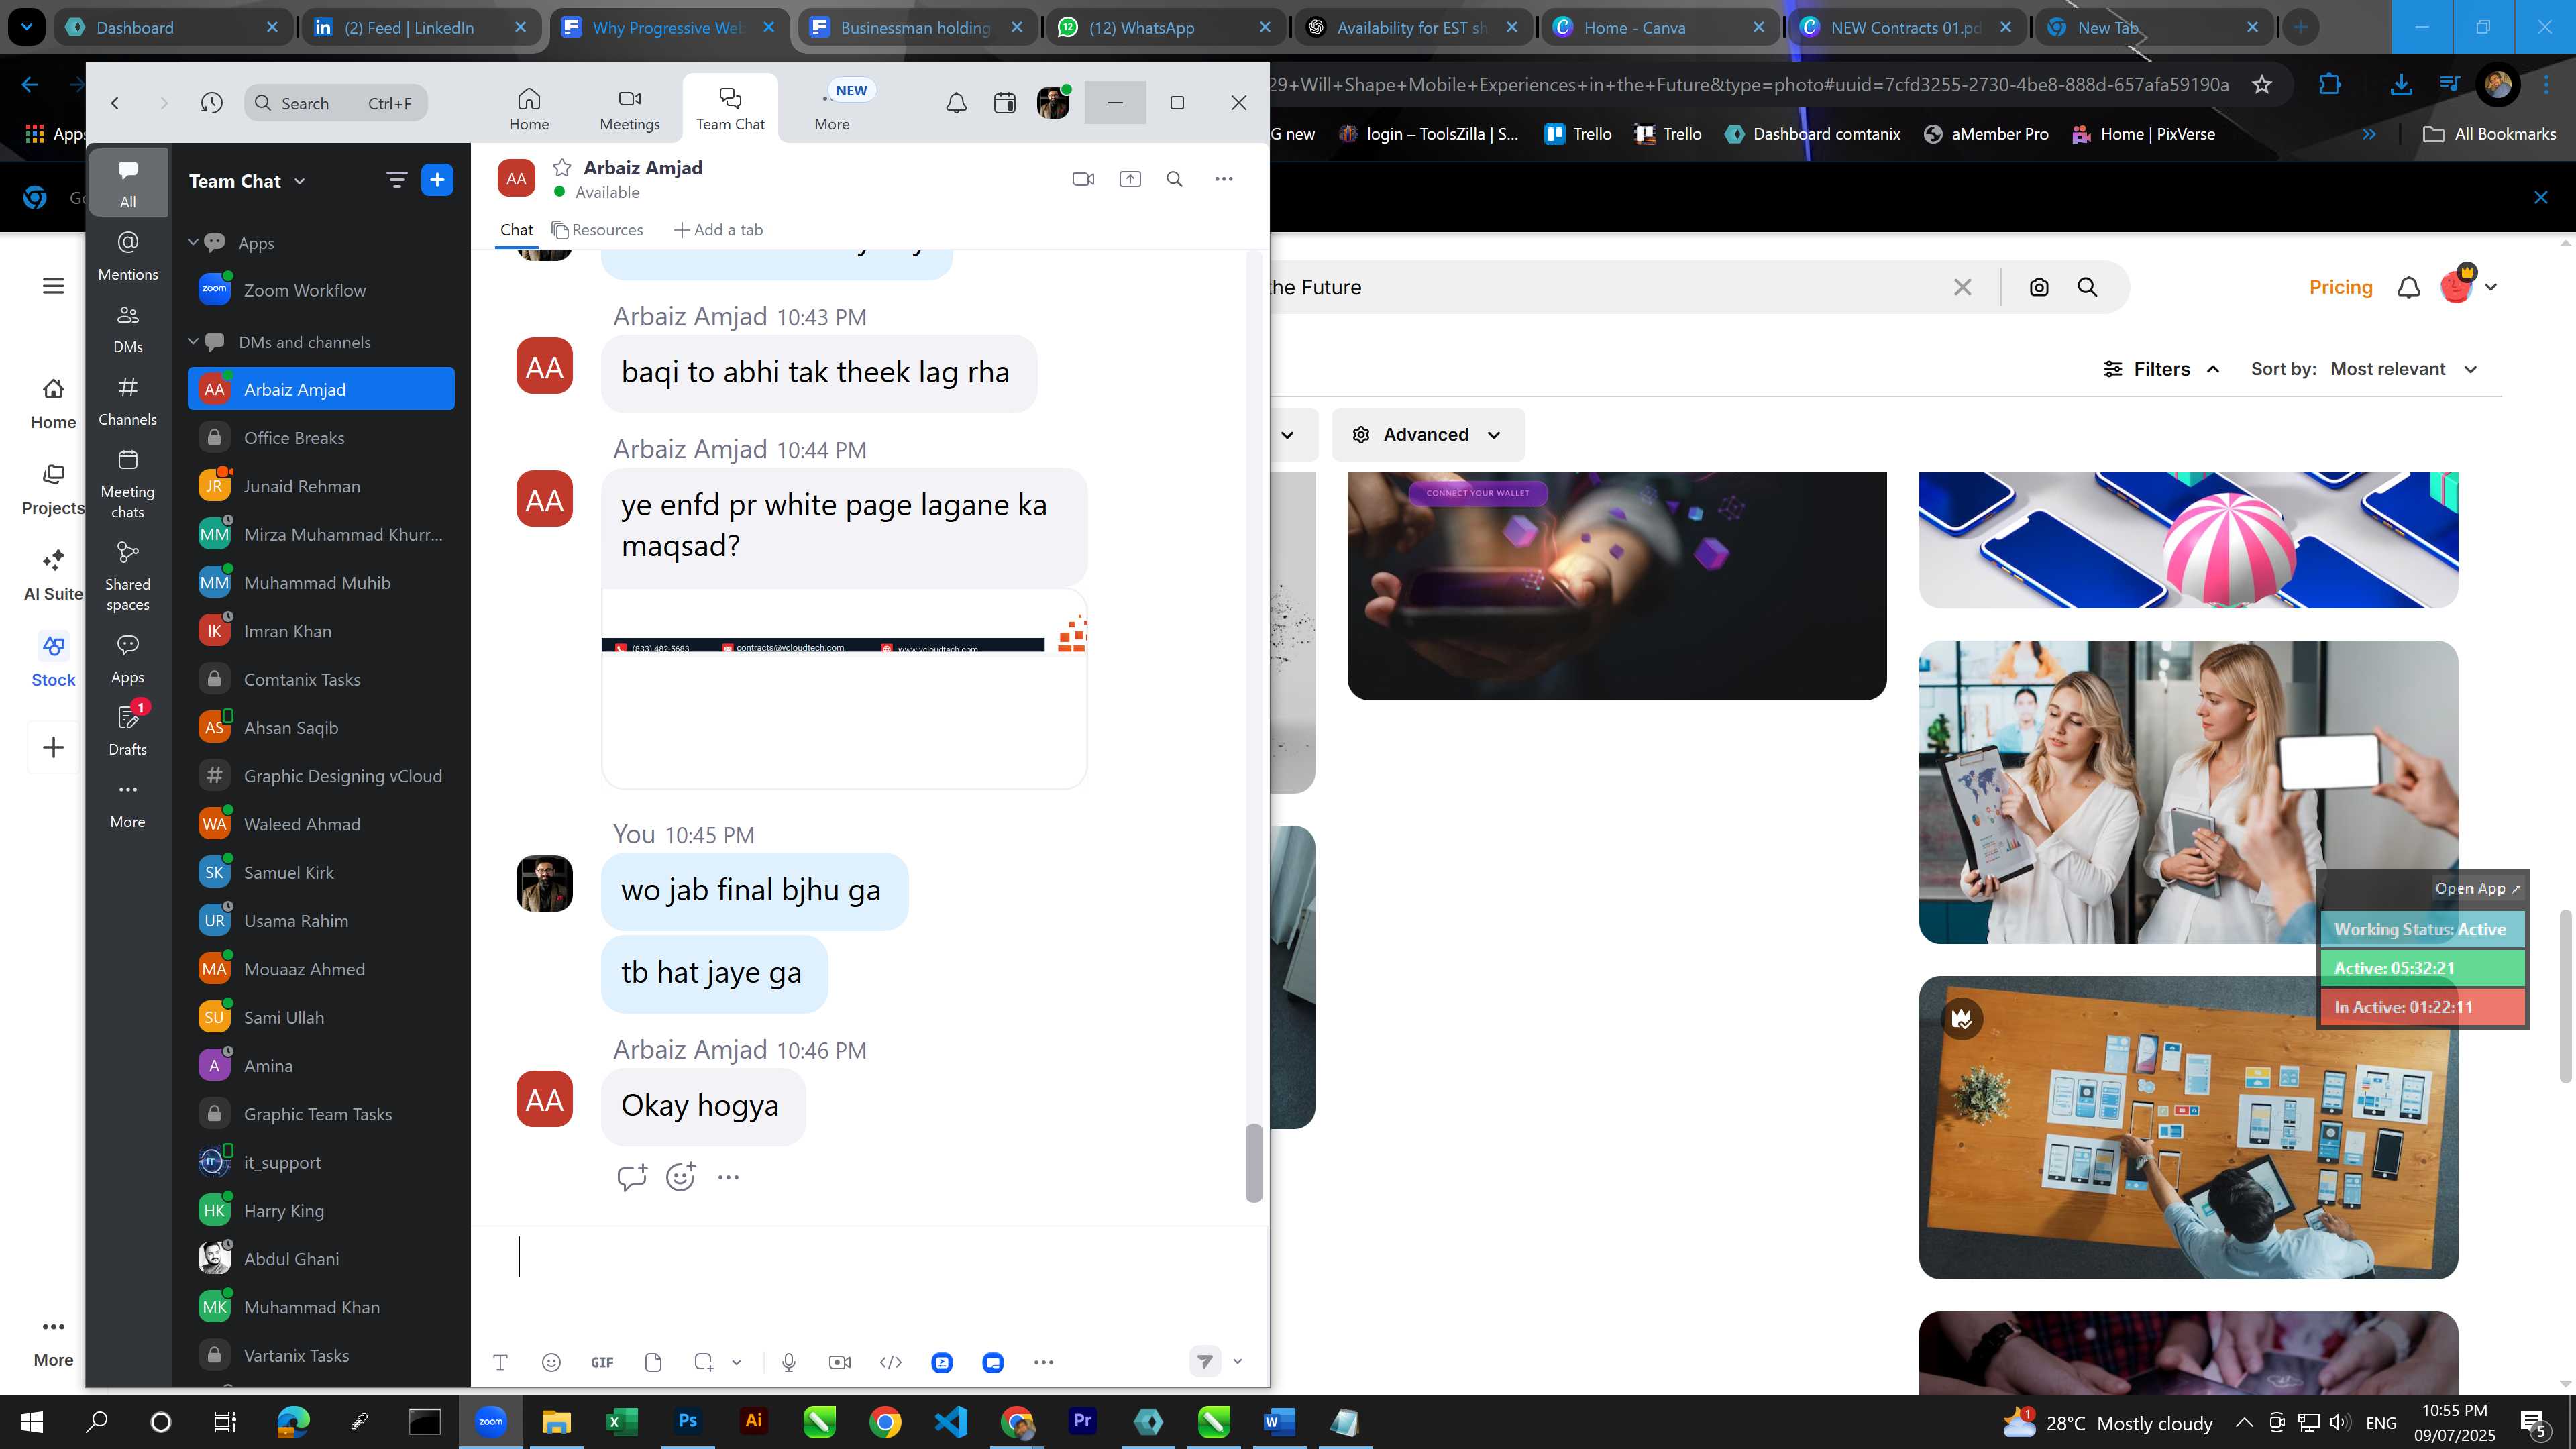The width and height of the screenshot is (2576, 1449).
Task: Open two women with clipboard stock photo
Action: [x=2188, y=792]
